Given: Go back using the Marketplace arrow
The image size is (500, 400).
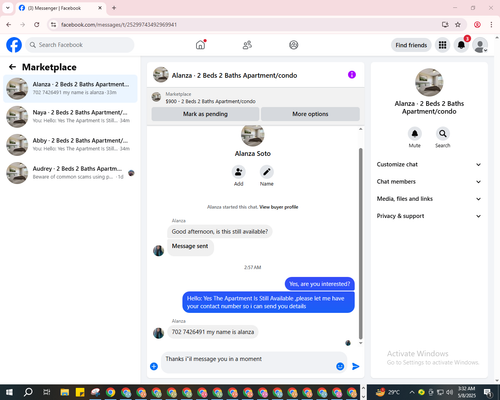Looking at the screenshot, I should (x=12, y=67).
